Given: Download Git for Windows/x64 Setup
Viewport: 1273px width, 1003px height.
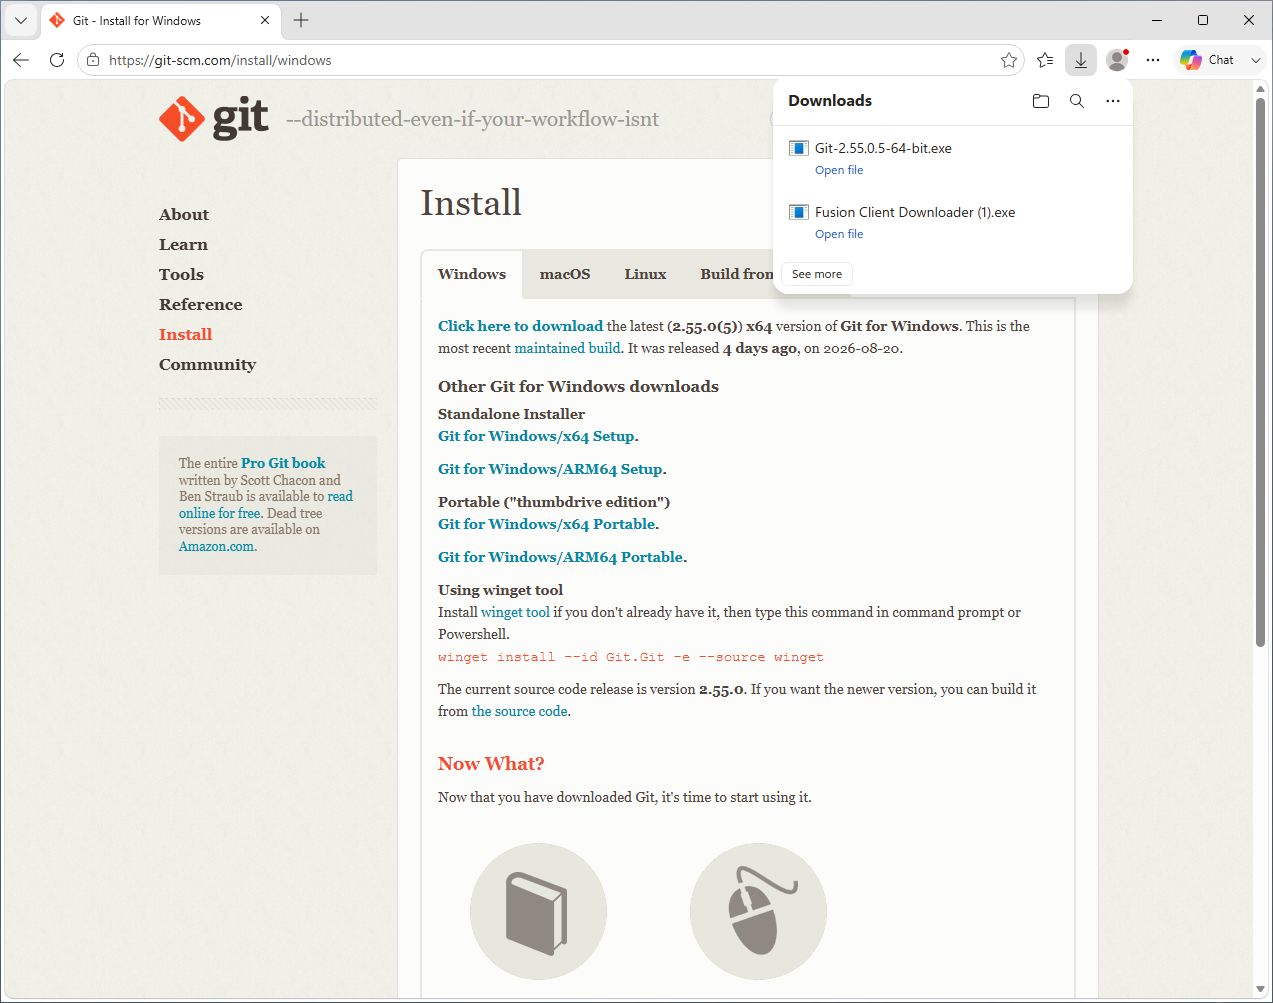Looking at the screenshot, I should pos(536,436).
